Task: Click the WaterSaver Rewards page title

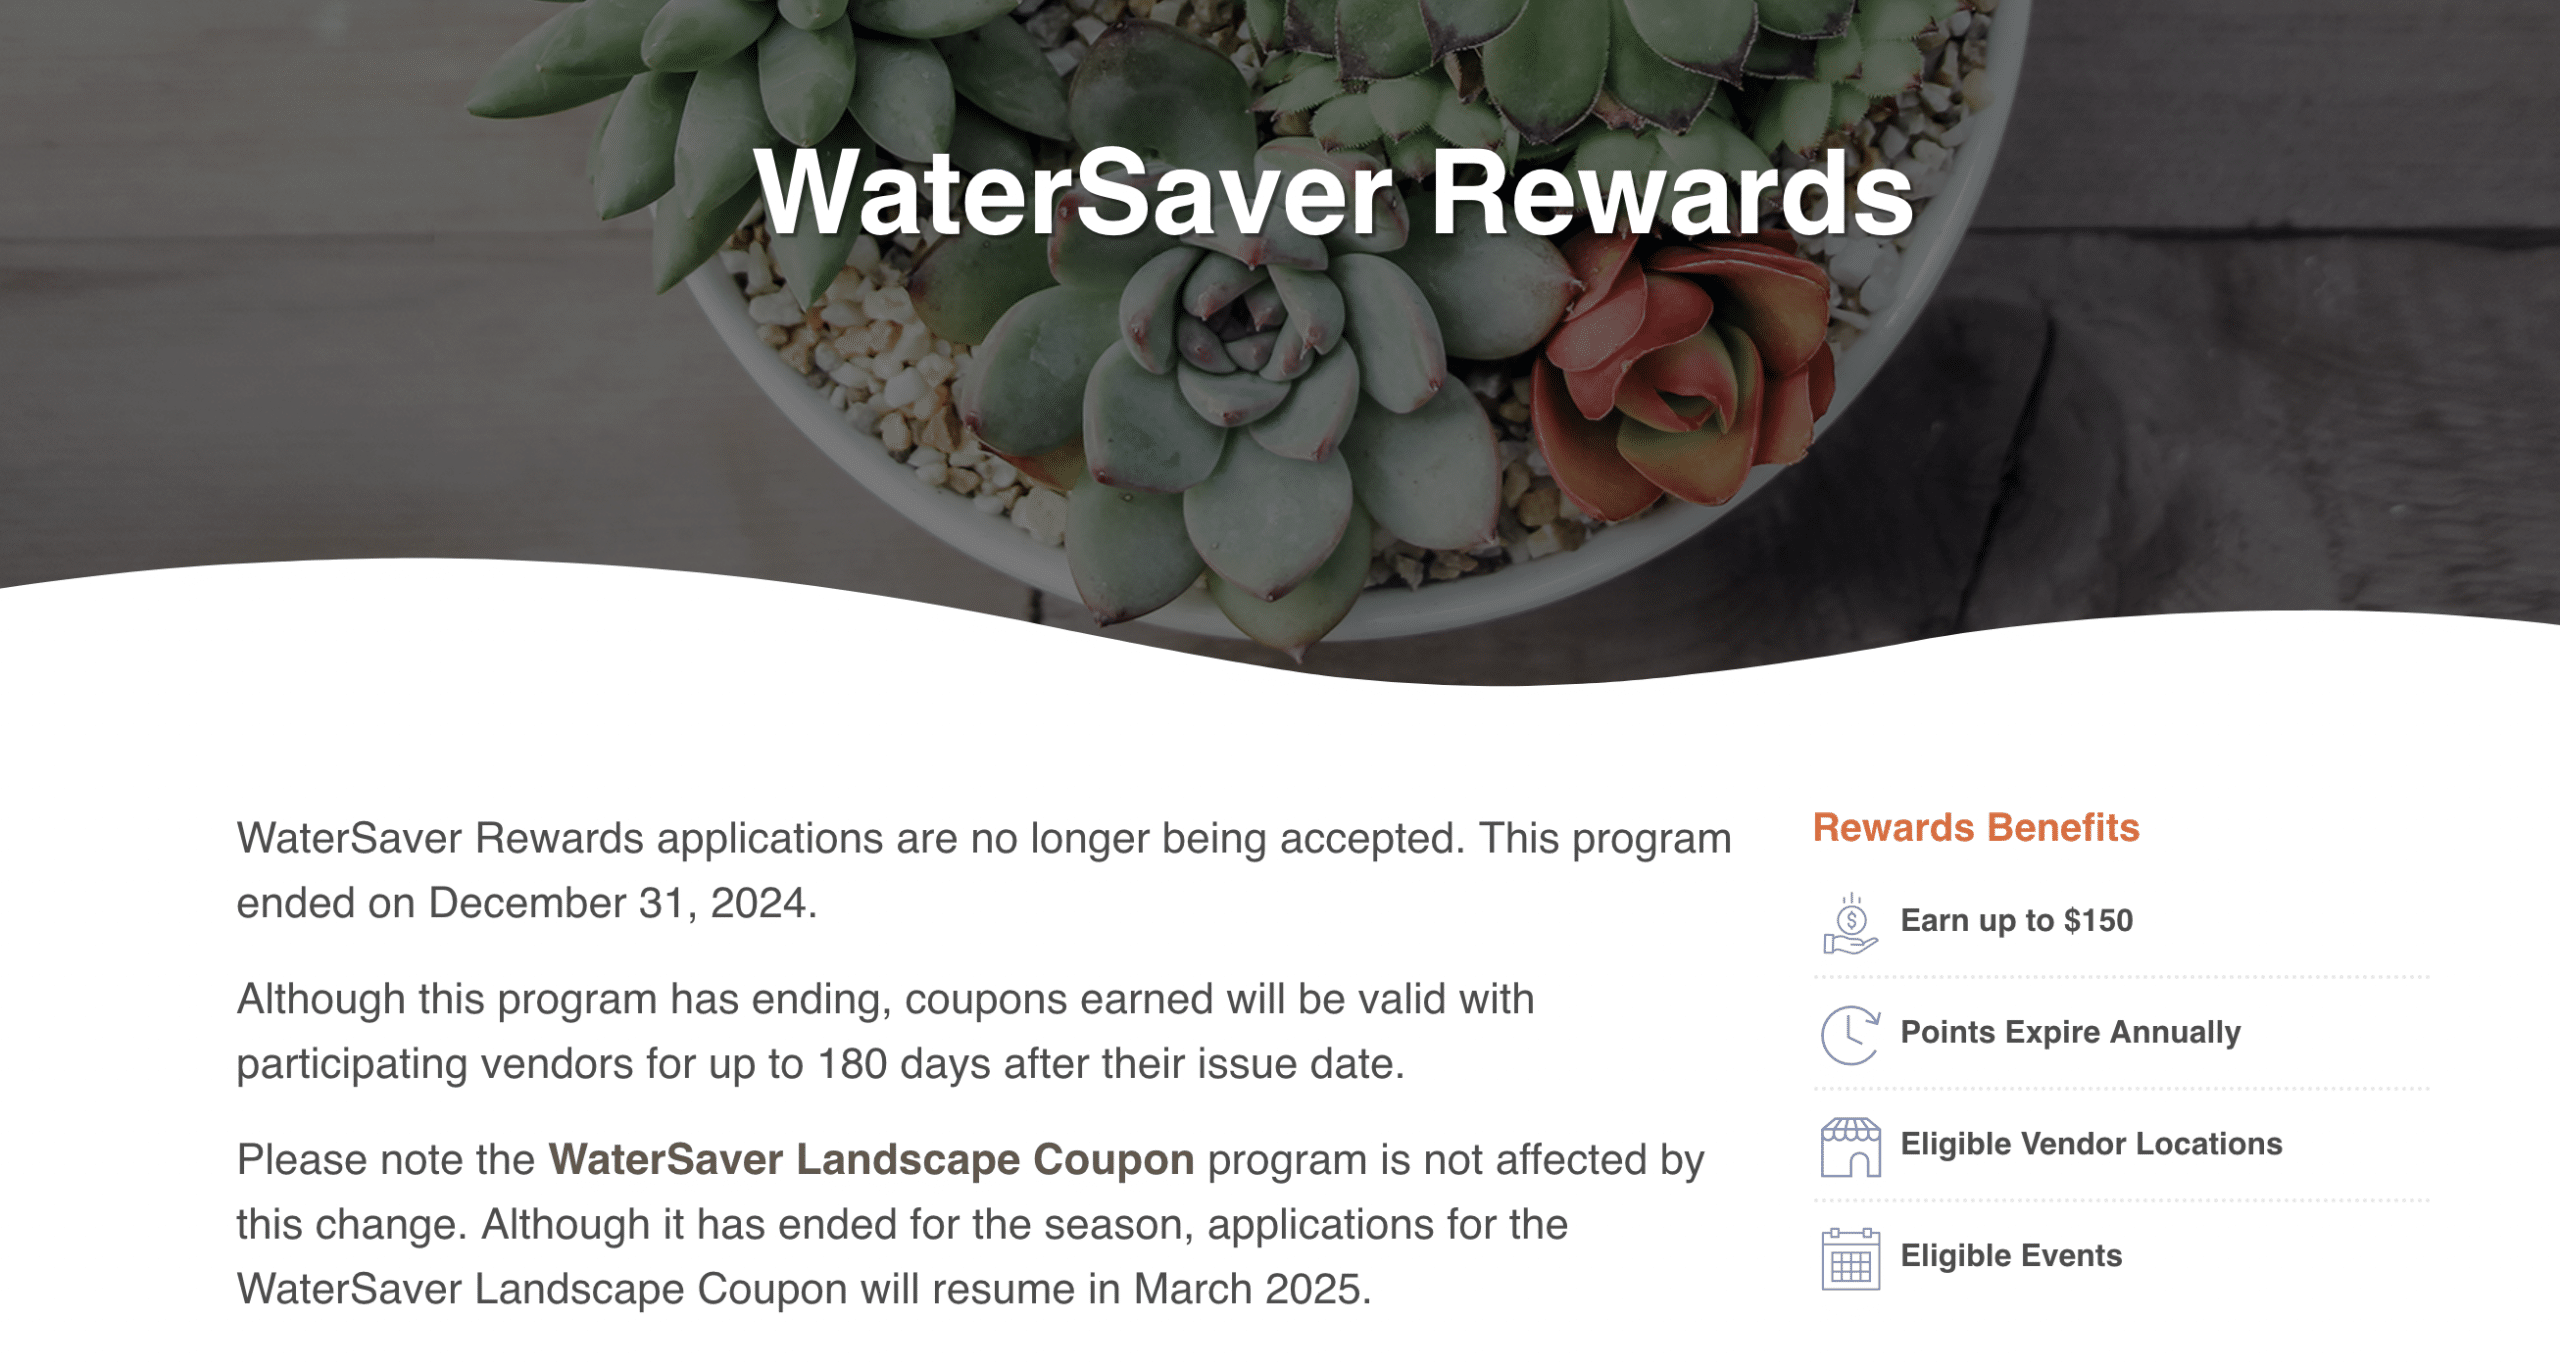Action: coord(1333,193)
